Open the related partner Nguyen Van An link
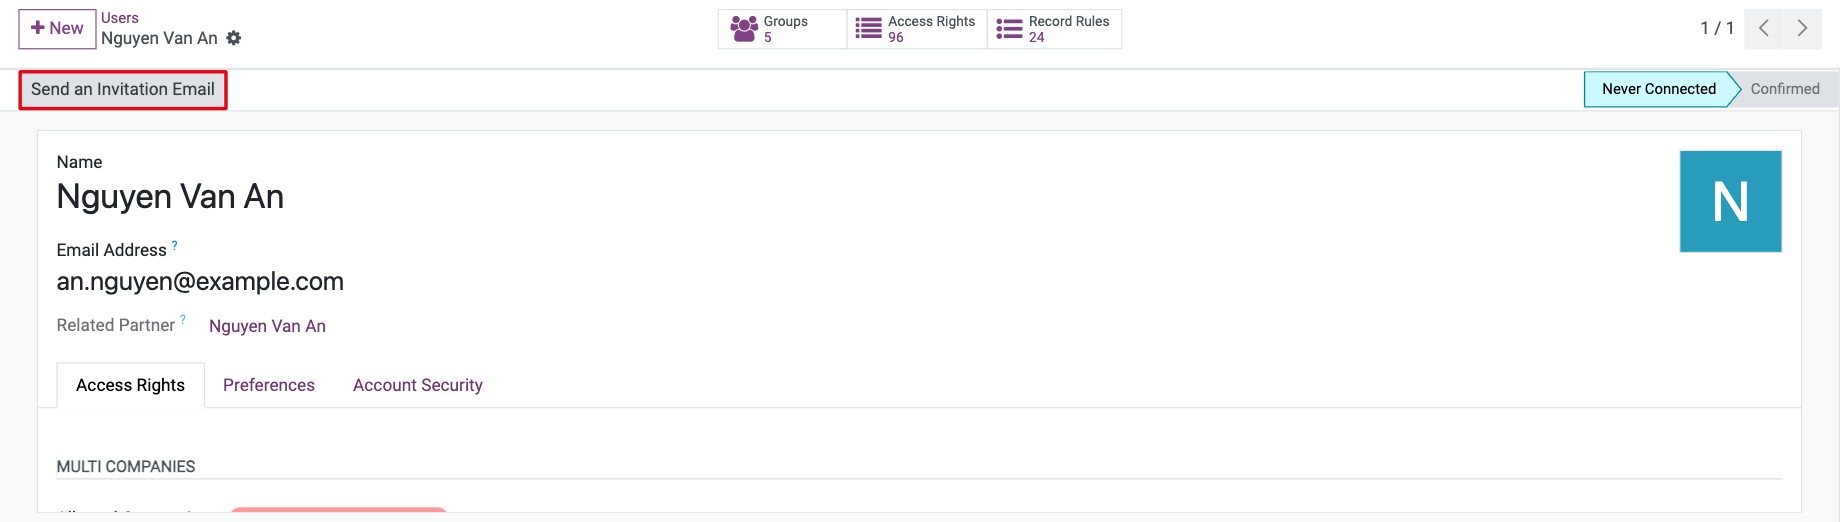 tap(267, 326)
